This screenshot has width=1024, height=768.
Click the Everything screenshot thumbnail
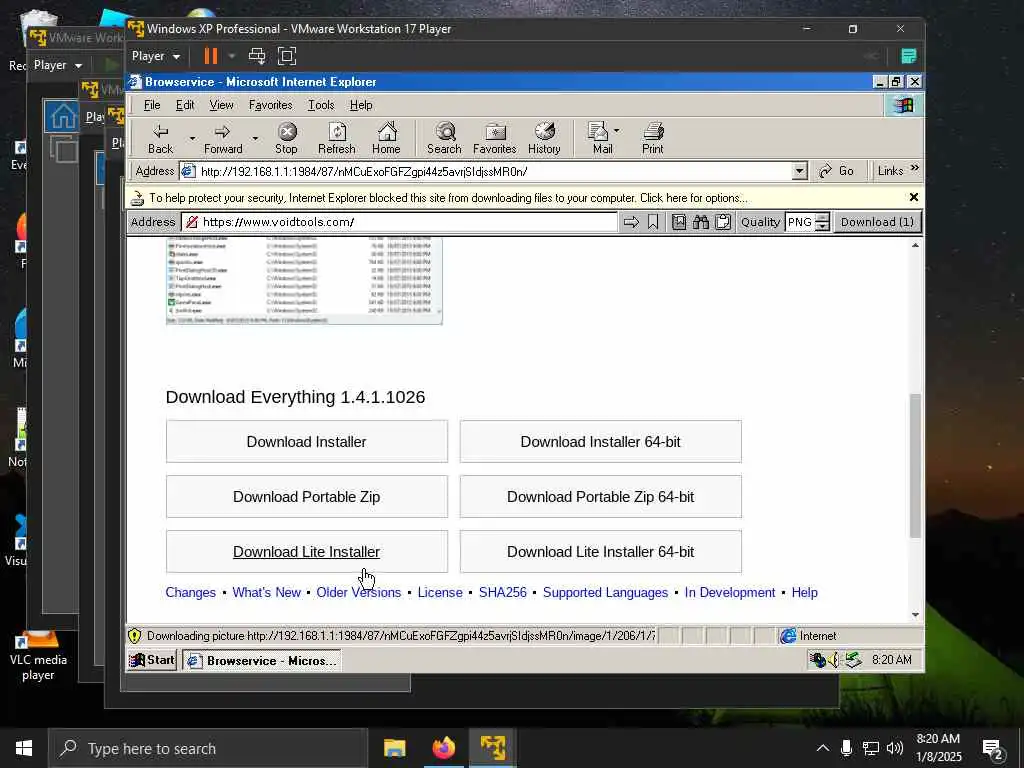tap(304, 281)
